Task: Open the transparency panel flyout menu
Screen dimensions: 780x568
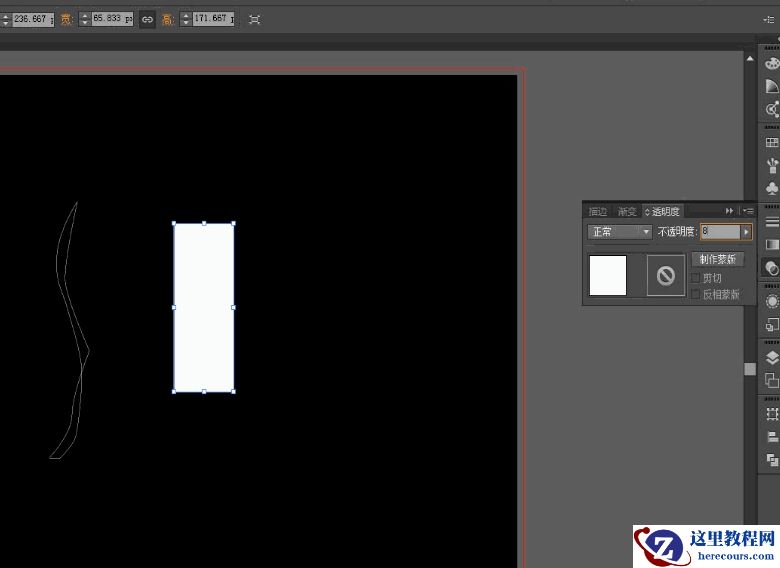Action: 748,211
